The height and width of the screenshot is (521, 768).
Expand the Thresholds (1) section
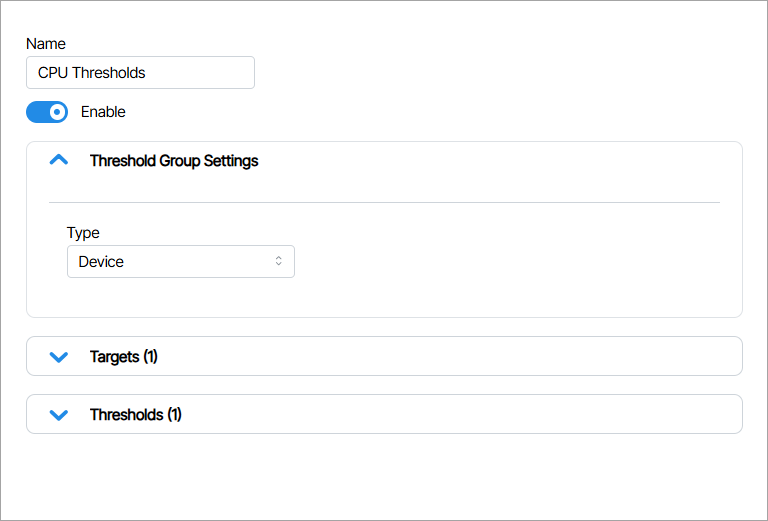[x=384, y=414]
